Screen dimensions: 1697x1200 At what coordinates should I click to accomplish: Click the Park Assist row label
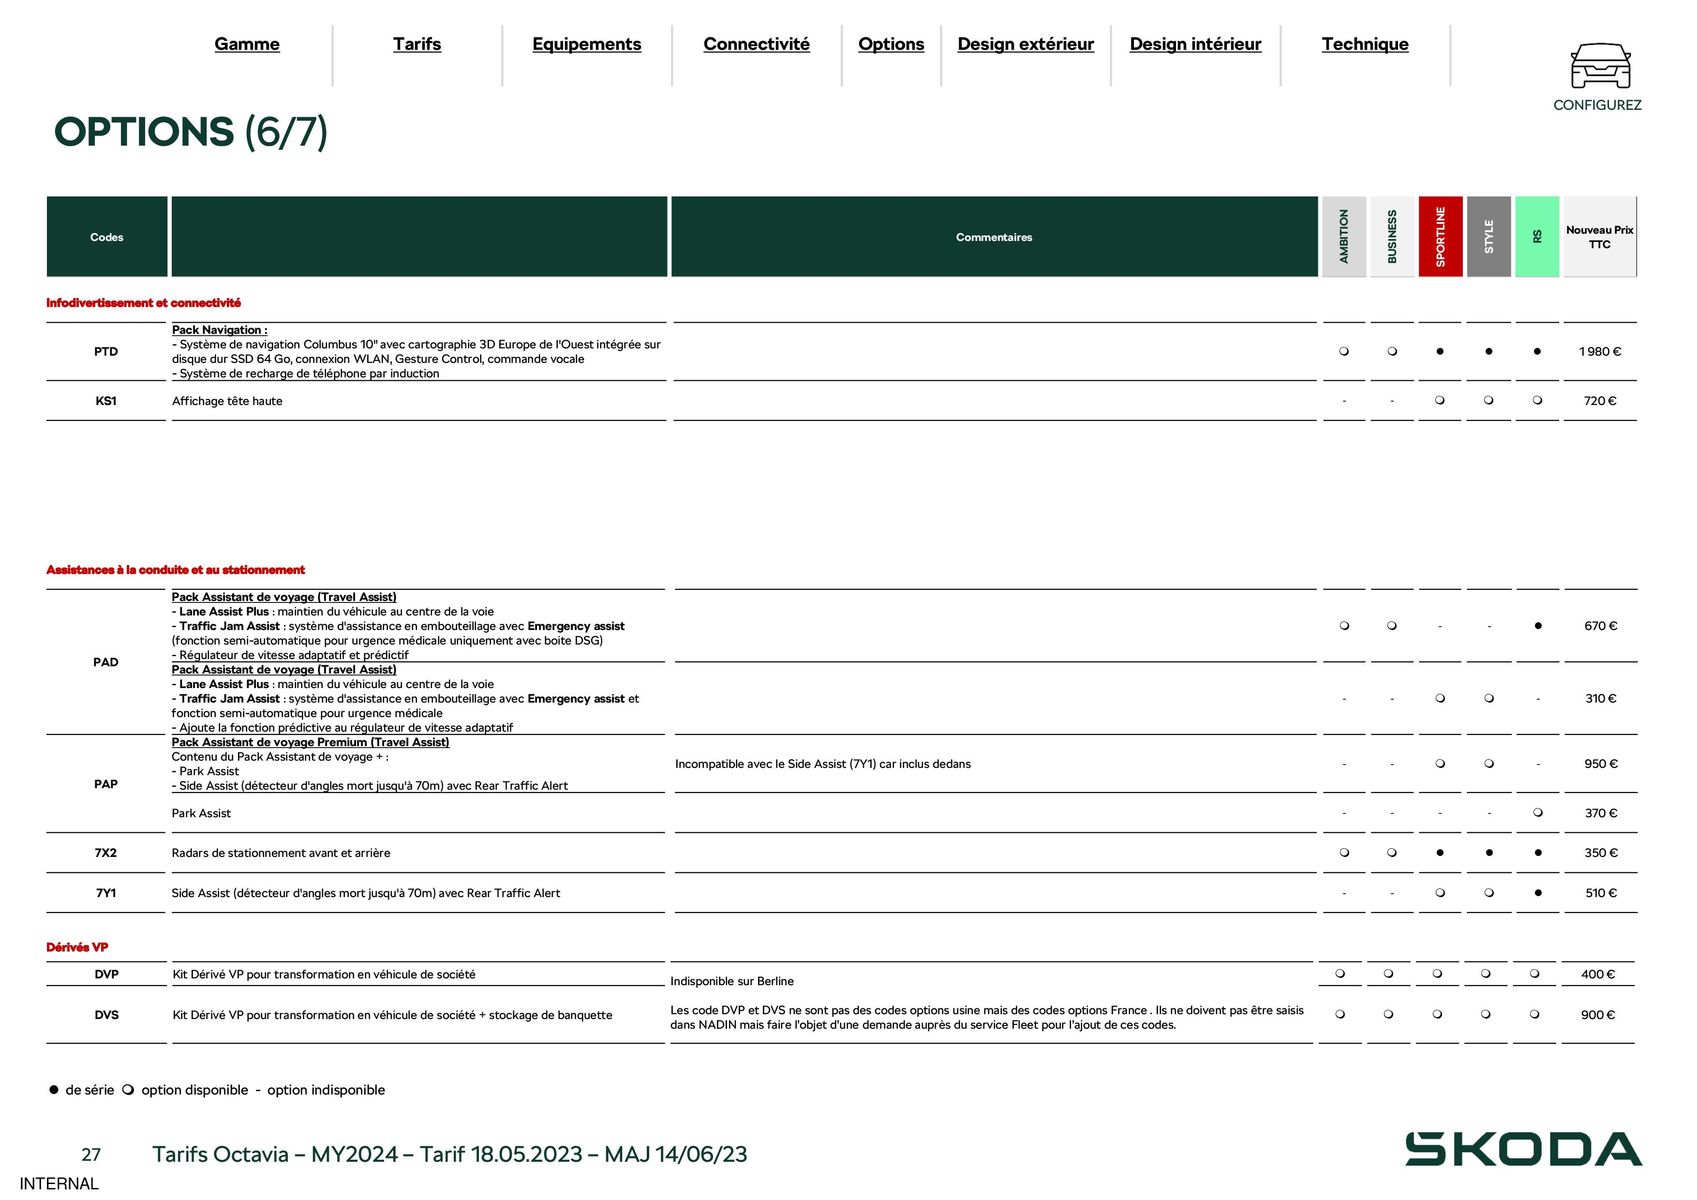[x=201, y=813]
